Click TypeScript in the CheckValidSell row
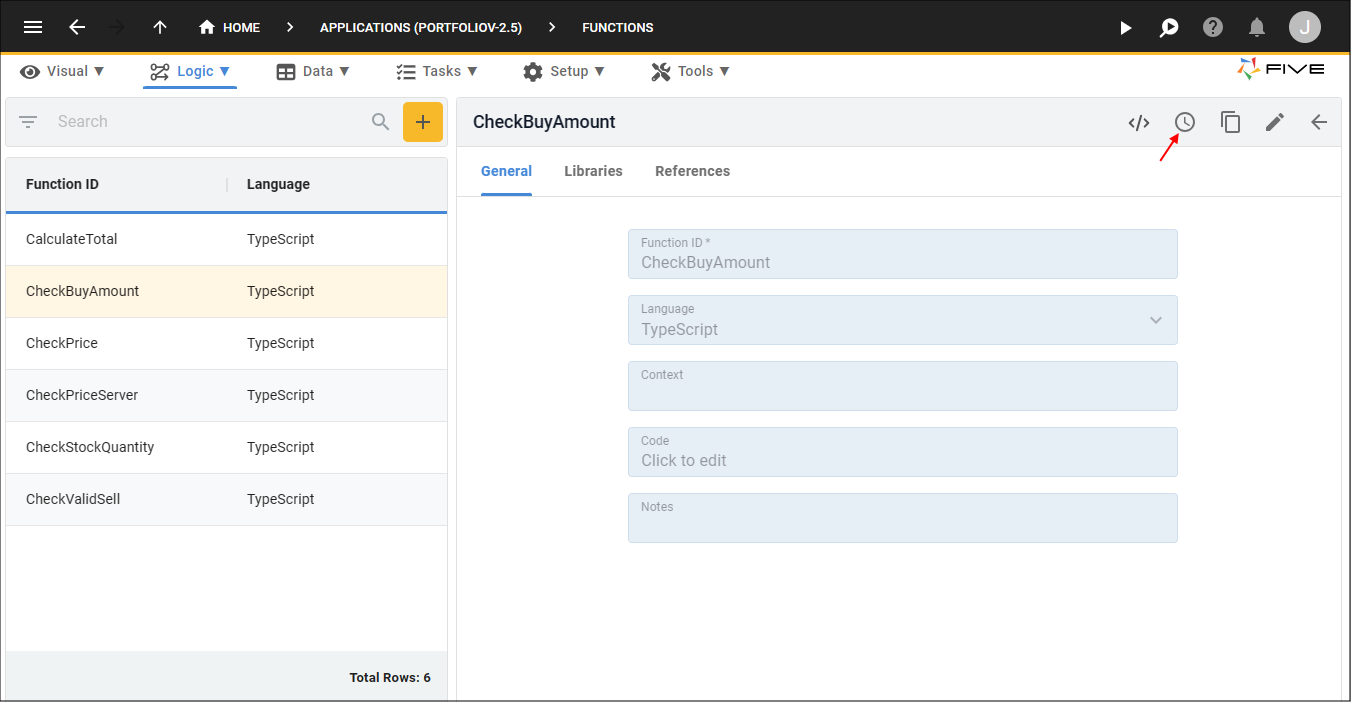 (x=280, y=499)
